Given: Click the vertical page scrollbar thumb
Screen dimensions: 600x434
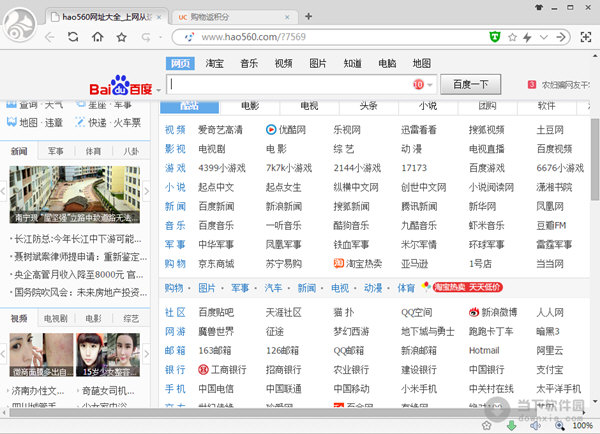Looking at the screenshot, I should (x=595, y=159).
